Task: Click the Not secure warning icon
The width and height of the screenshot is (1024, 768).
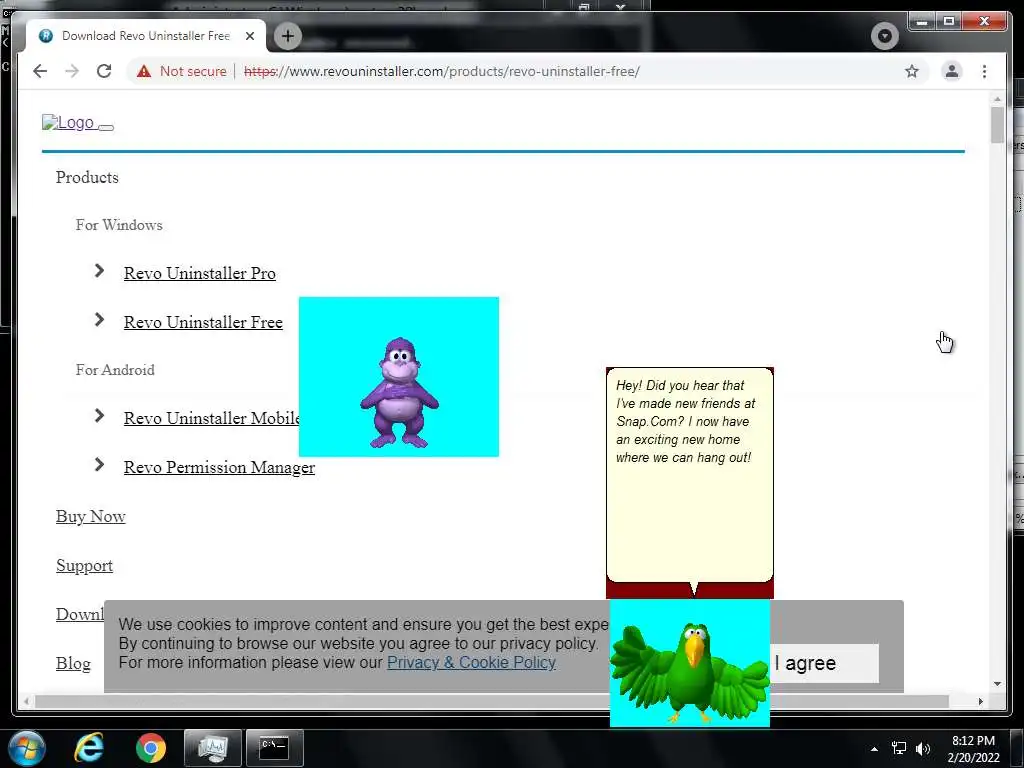Action: tap(144, 71)
